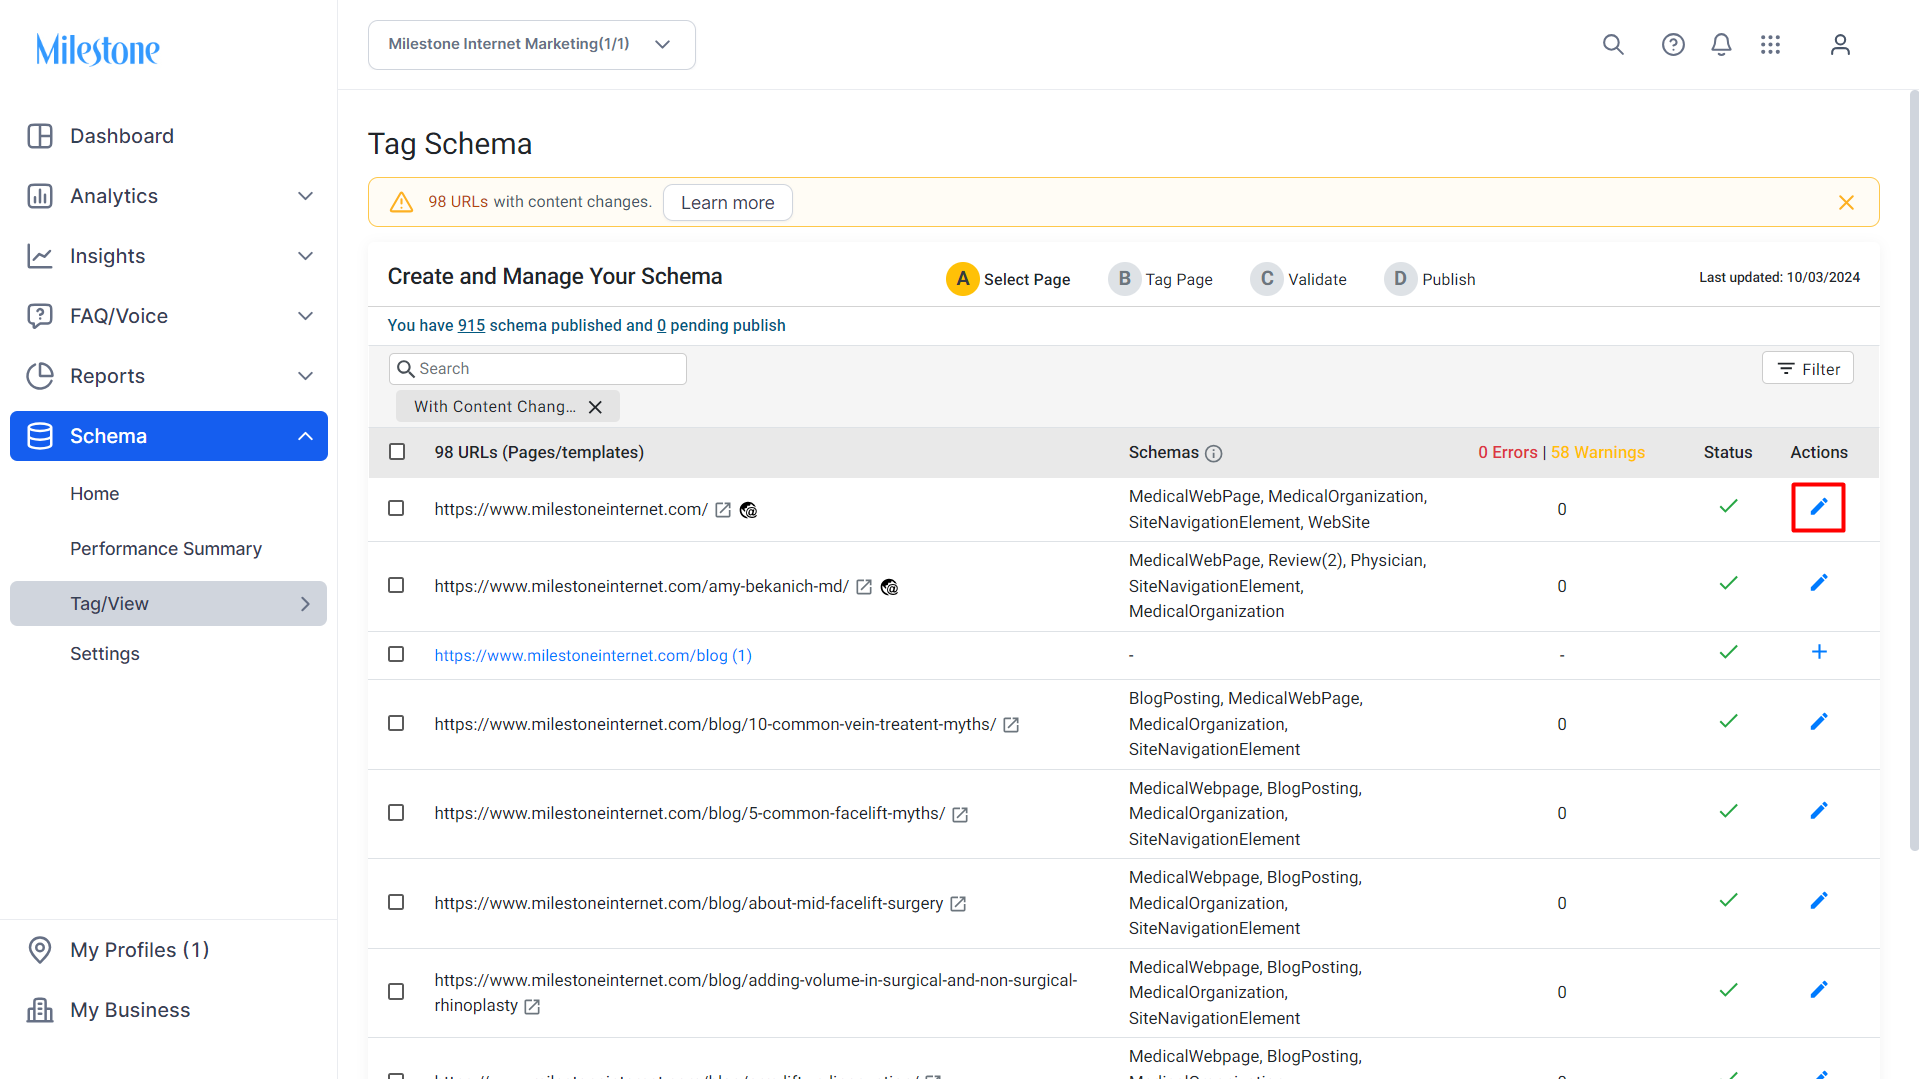This screenshot has width=1919, height=1079.
Task: Check the 10-common-vein-treatent-myths row checkbox
Action: 396,724
